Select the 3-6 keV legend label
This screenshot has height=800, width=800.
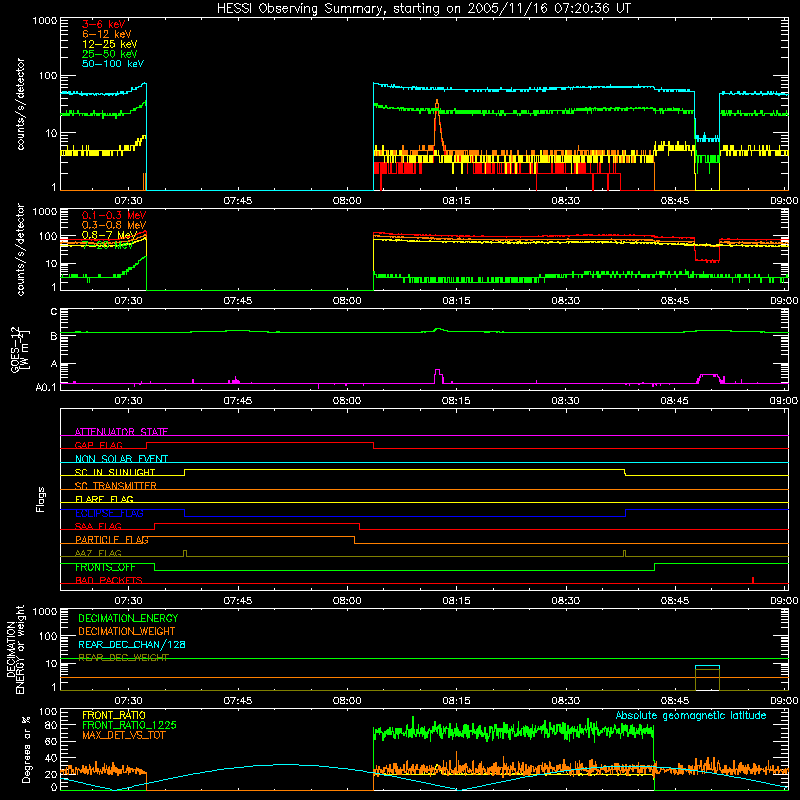click(x=103, y=24)
